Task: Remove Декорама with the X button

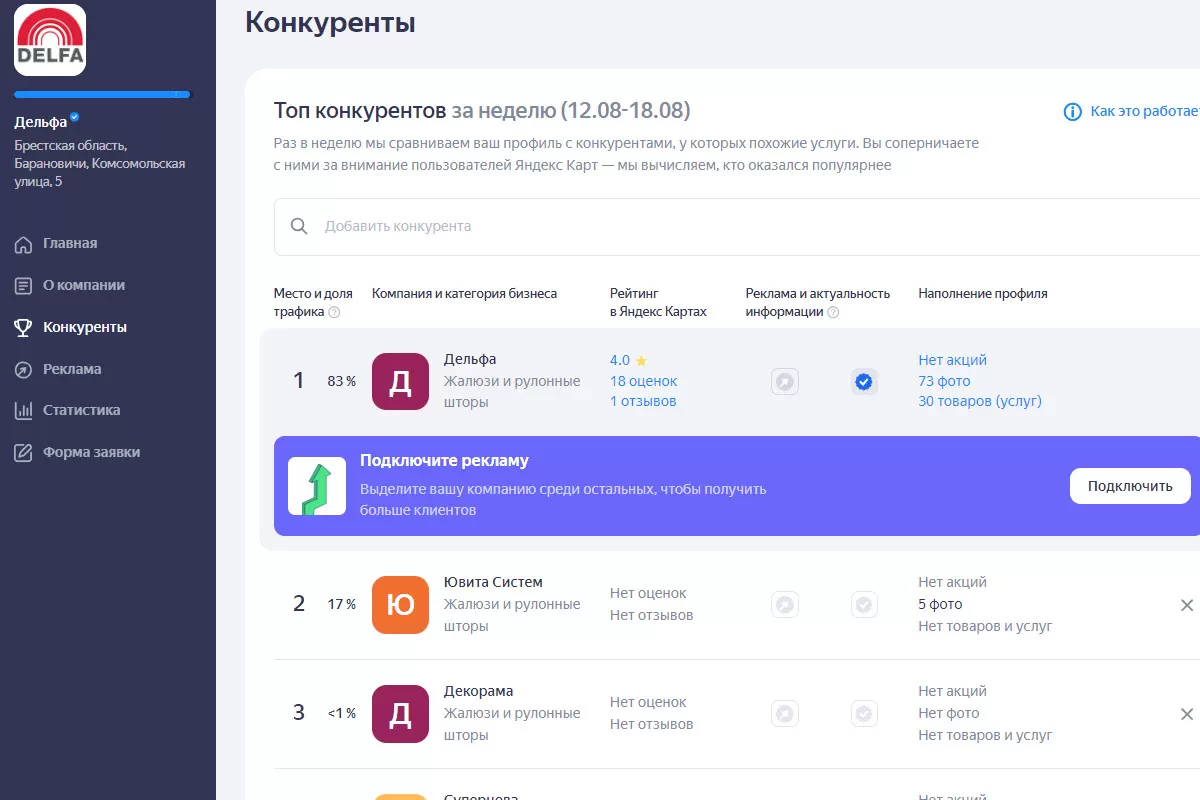Action: pyautogui.click(x=1187, y=714)
